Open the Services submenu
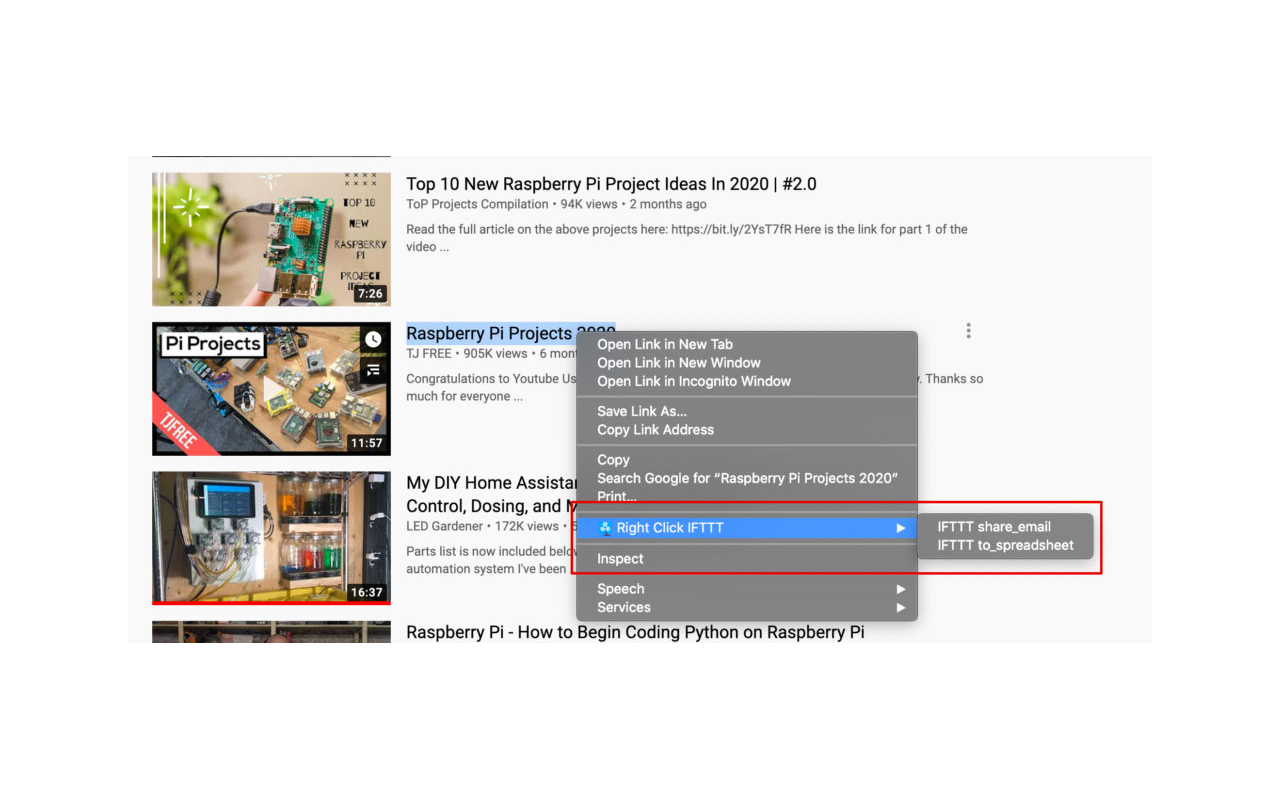 click(x=747, y=607)
